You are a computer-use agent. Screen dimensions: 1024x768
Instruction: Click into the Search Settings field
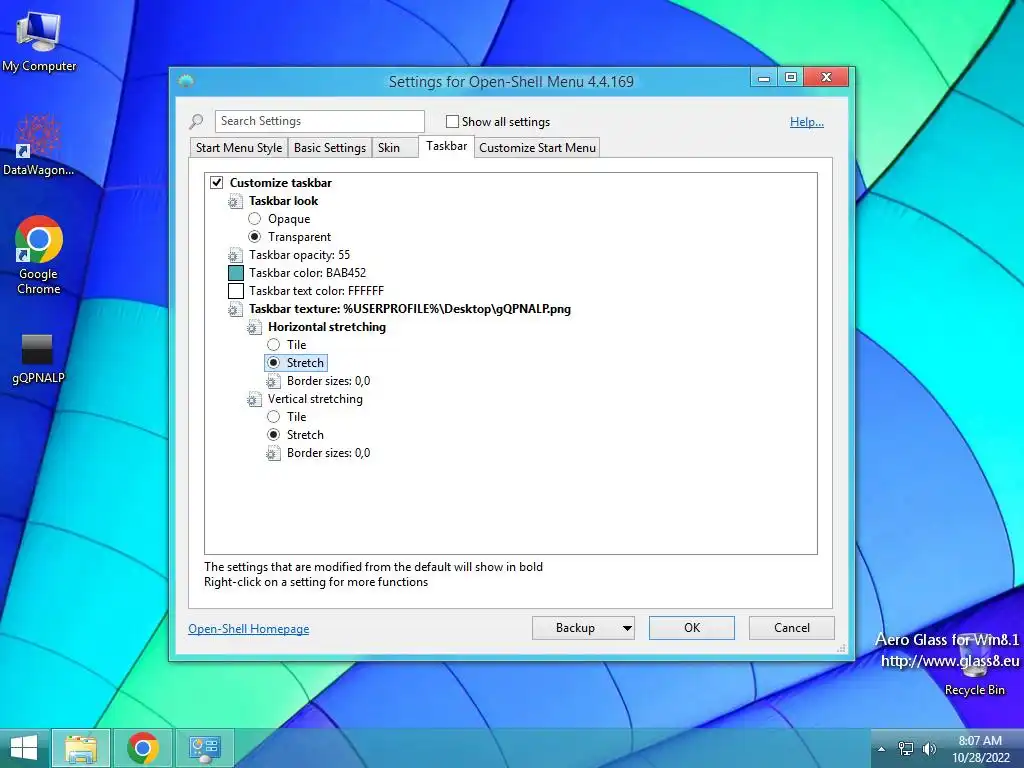pos(319,121)
